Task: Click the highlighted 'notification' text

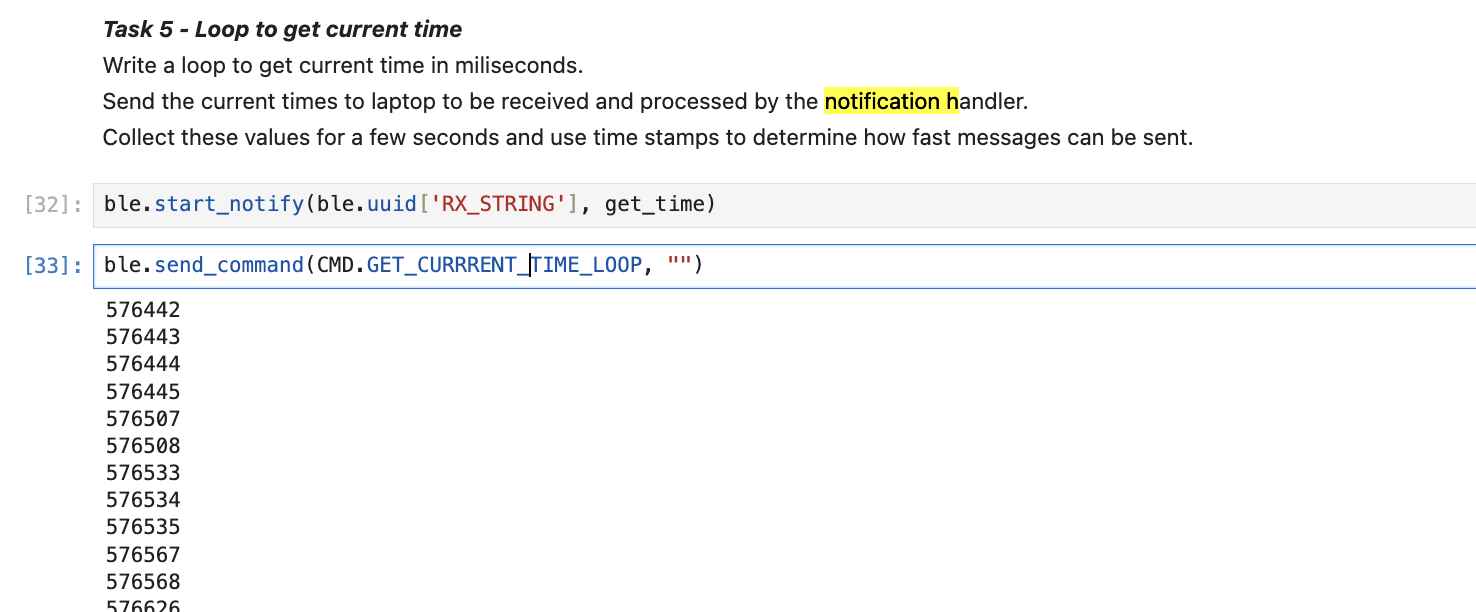Action: click(x=882, y=102)
